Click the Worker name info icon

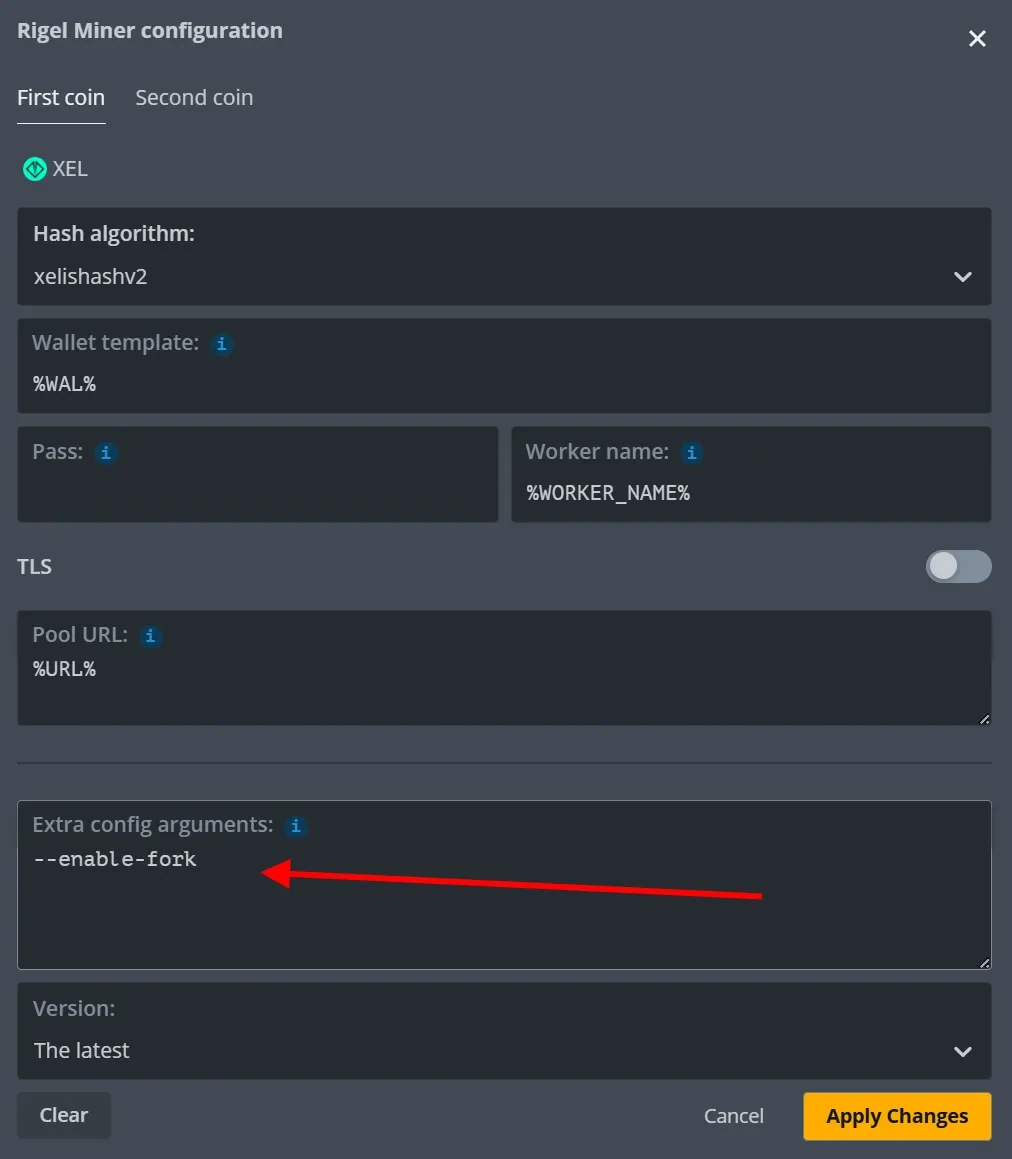click(691, 453)
